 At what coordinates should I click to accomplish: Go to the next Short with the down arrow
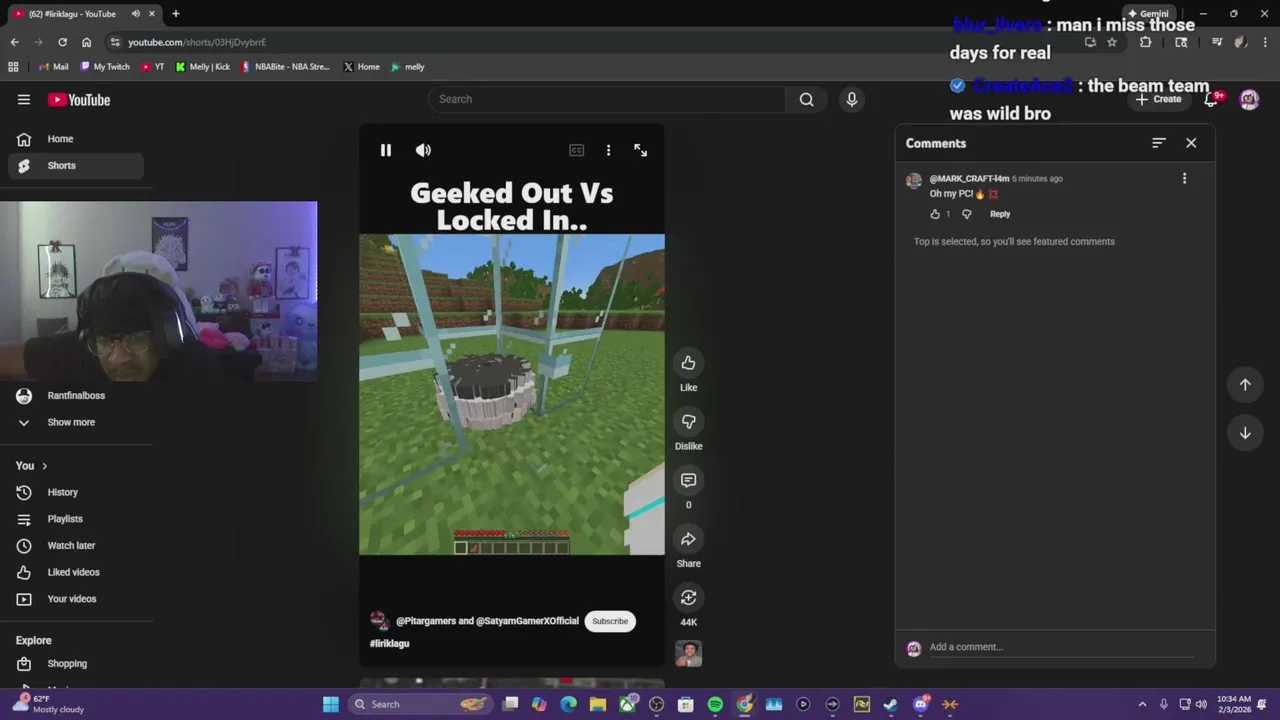click(x=1245, y=433)
